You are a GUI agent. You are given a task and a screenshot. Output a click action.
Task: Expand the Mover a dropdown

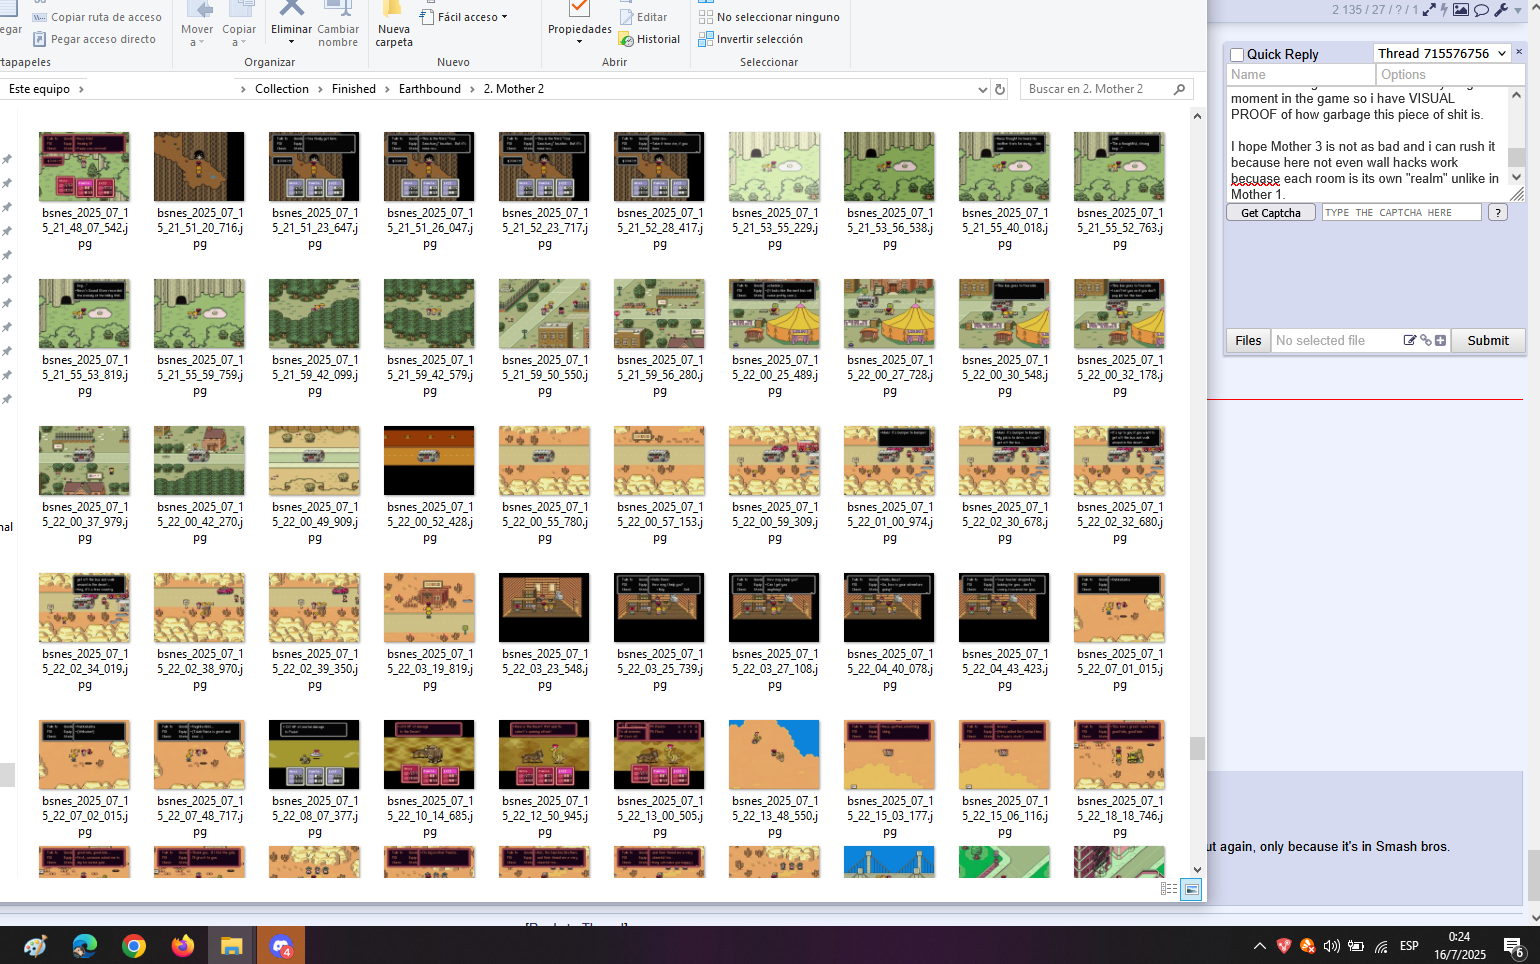tap(201, 43)
